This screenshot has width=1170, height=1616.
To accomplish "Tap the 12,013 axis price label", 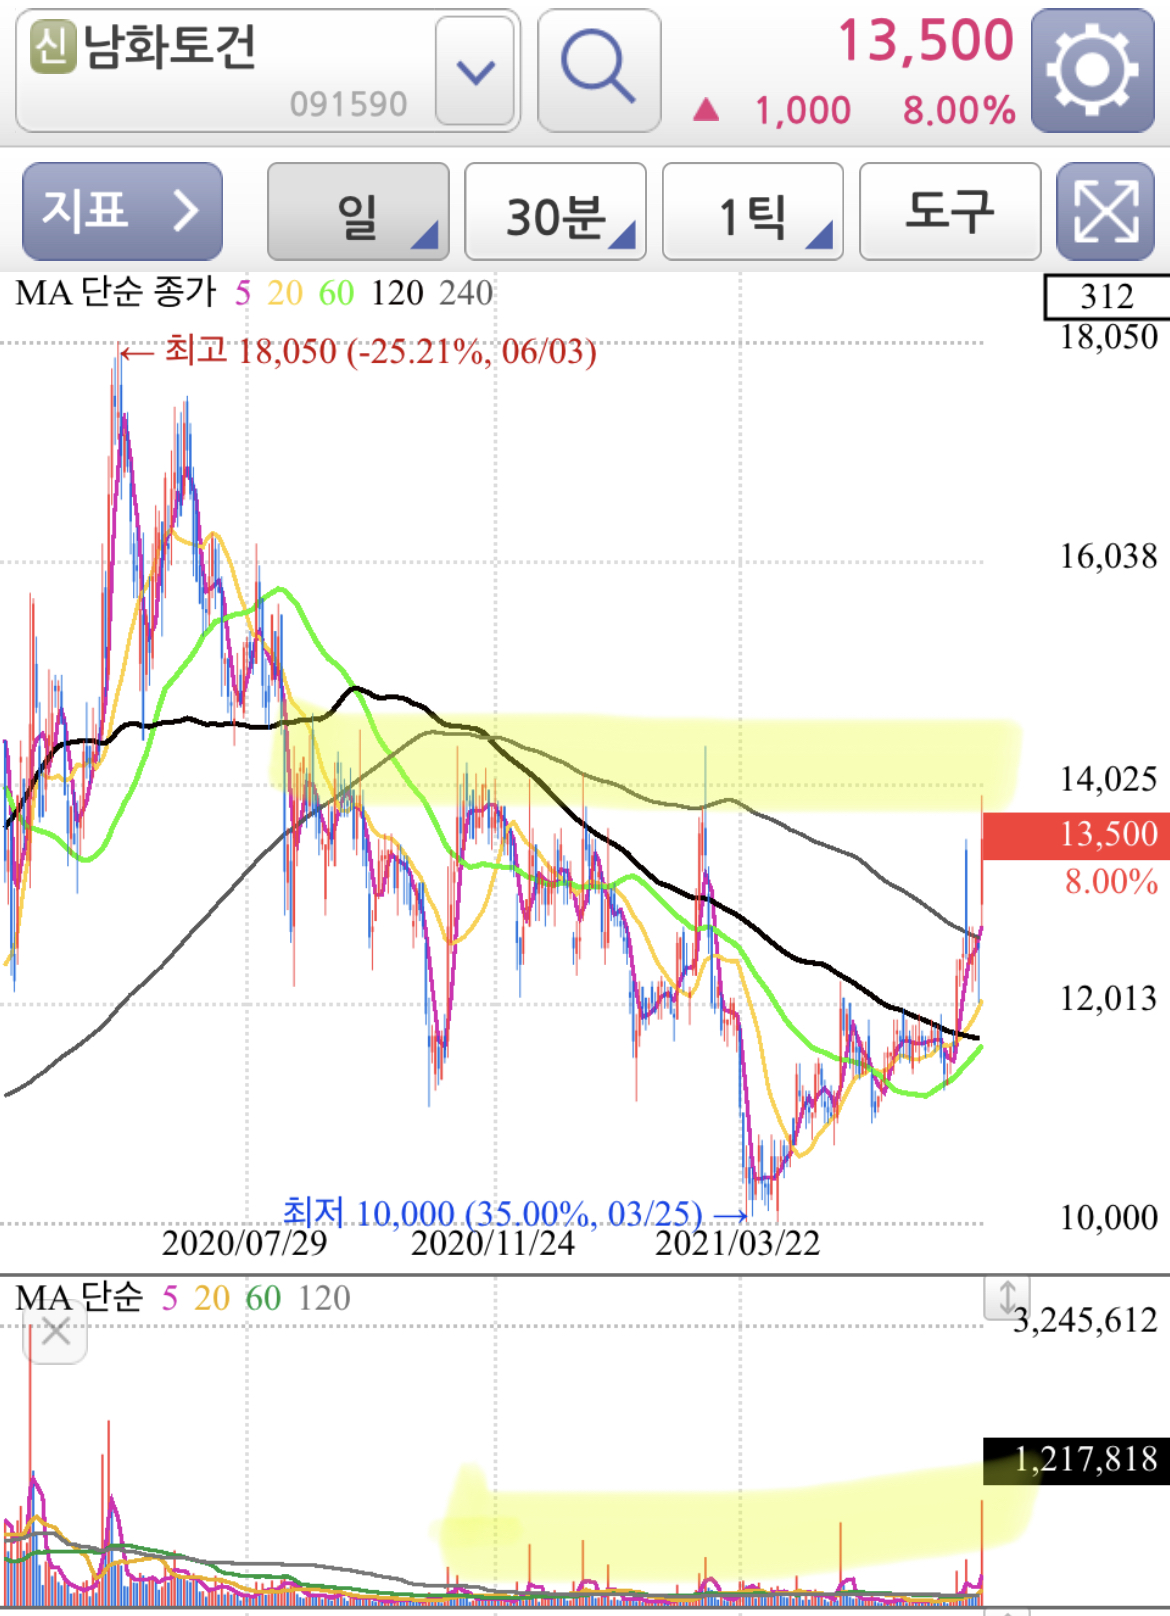I will pyautogui.click(x=1109, y=998).
